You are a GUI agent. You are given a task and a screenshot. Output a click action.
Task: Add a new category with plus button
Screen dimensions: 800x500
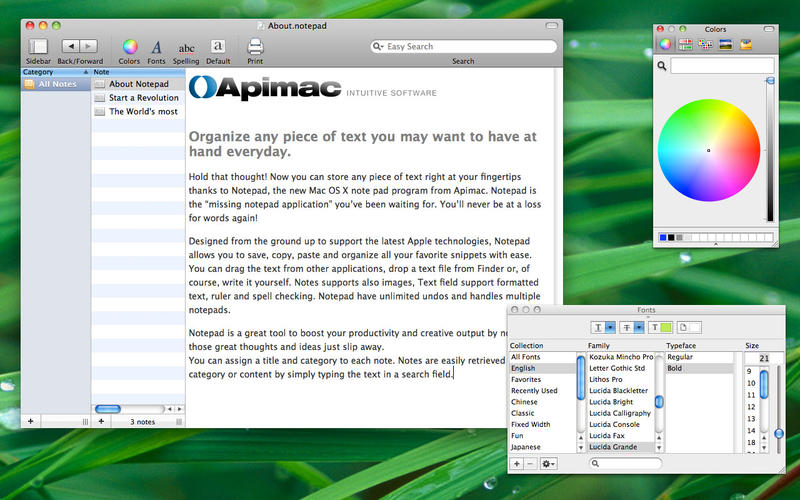tap(30, 422)
